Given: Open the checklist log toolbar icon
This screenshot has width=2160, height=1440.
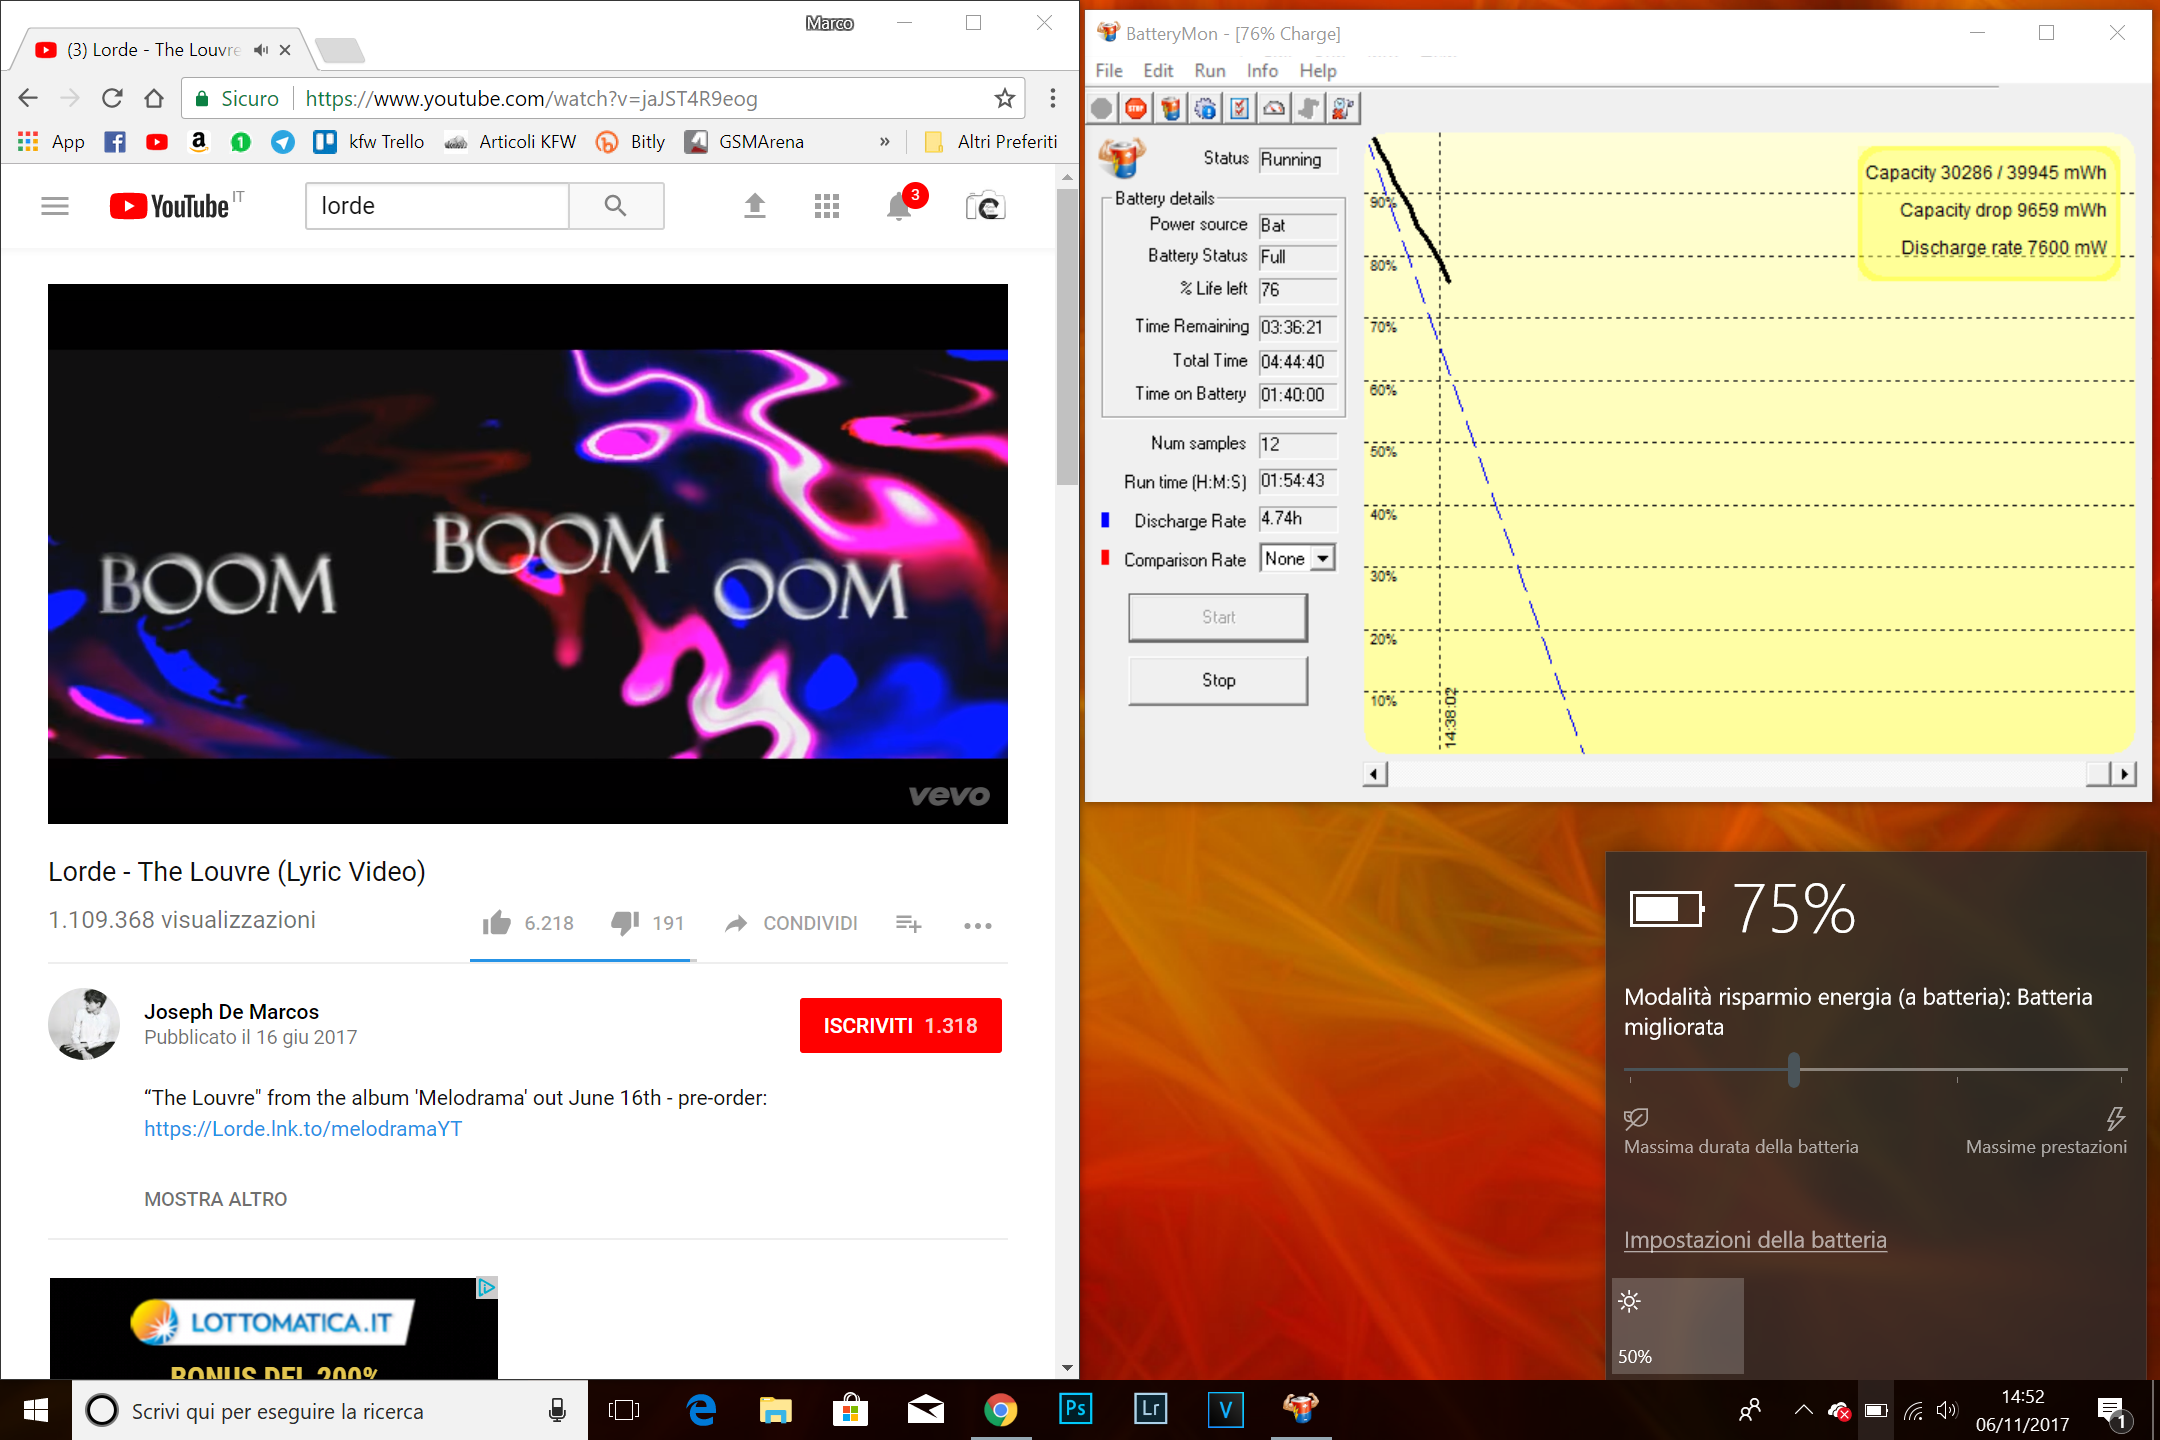Looking at the screenshot, I should (x=1239, y=108).
